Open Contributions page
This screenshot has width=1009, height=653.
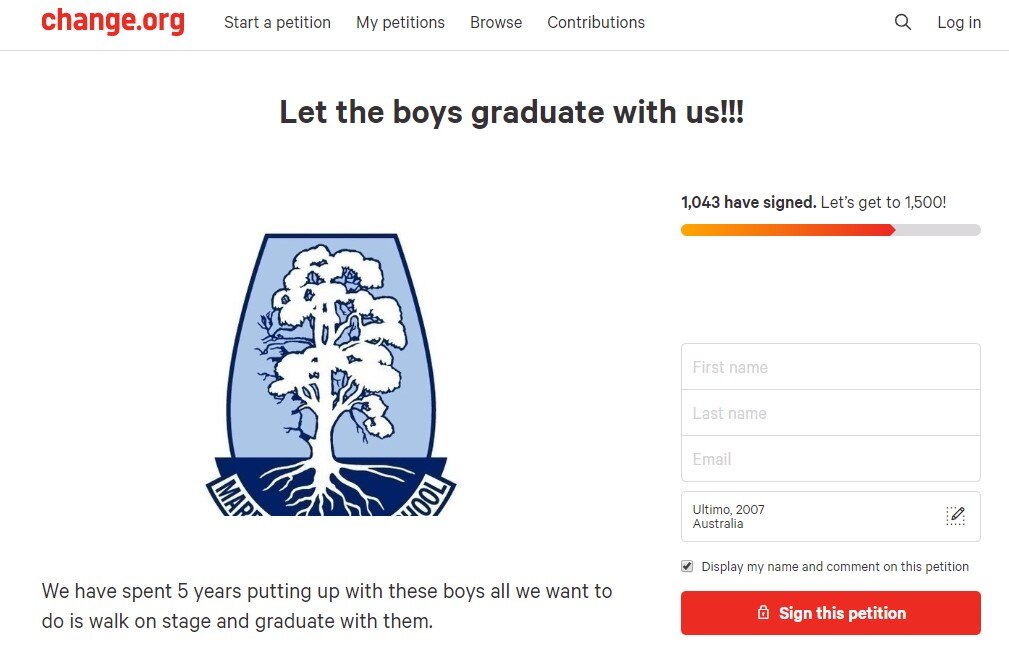tap(596, 22)
